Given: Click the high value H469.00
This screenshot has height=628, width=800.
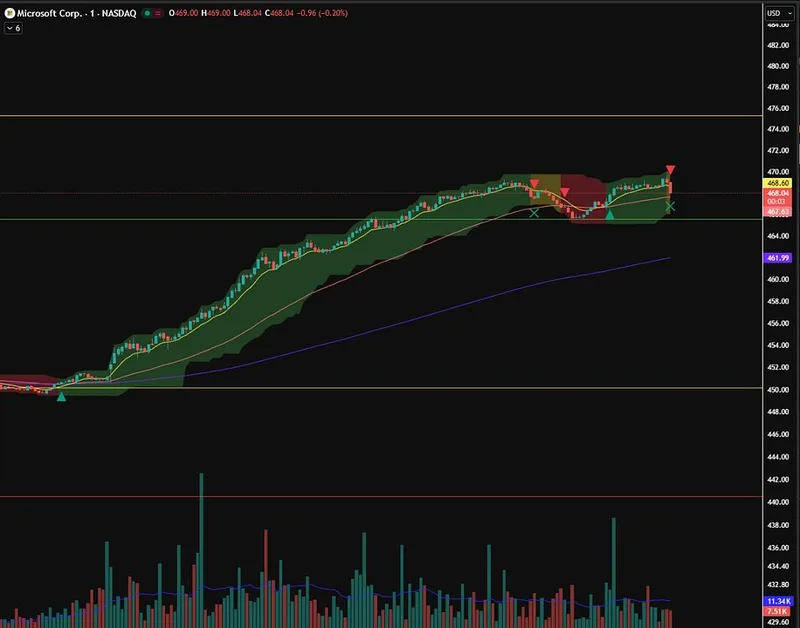Looking at the screenshot, I should pyautogui.click(x=216, y=13).
